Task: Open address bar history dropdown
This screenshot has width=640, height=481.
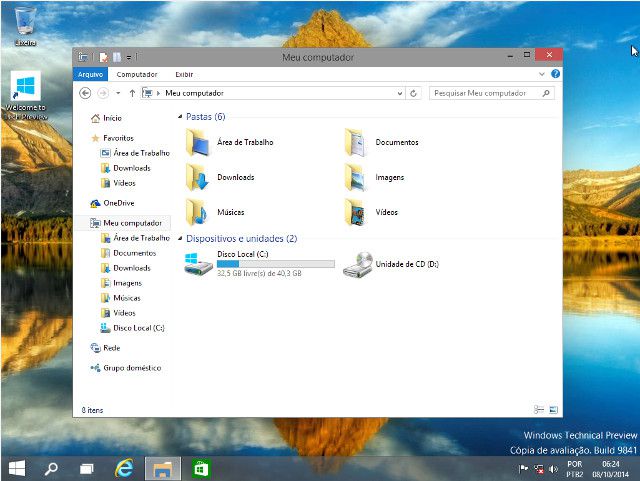Action: (400, 93)
